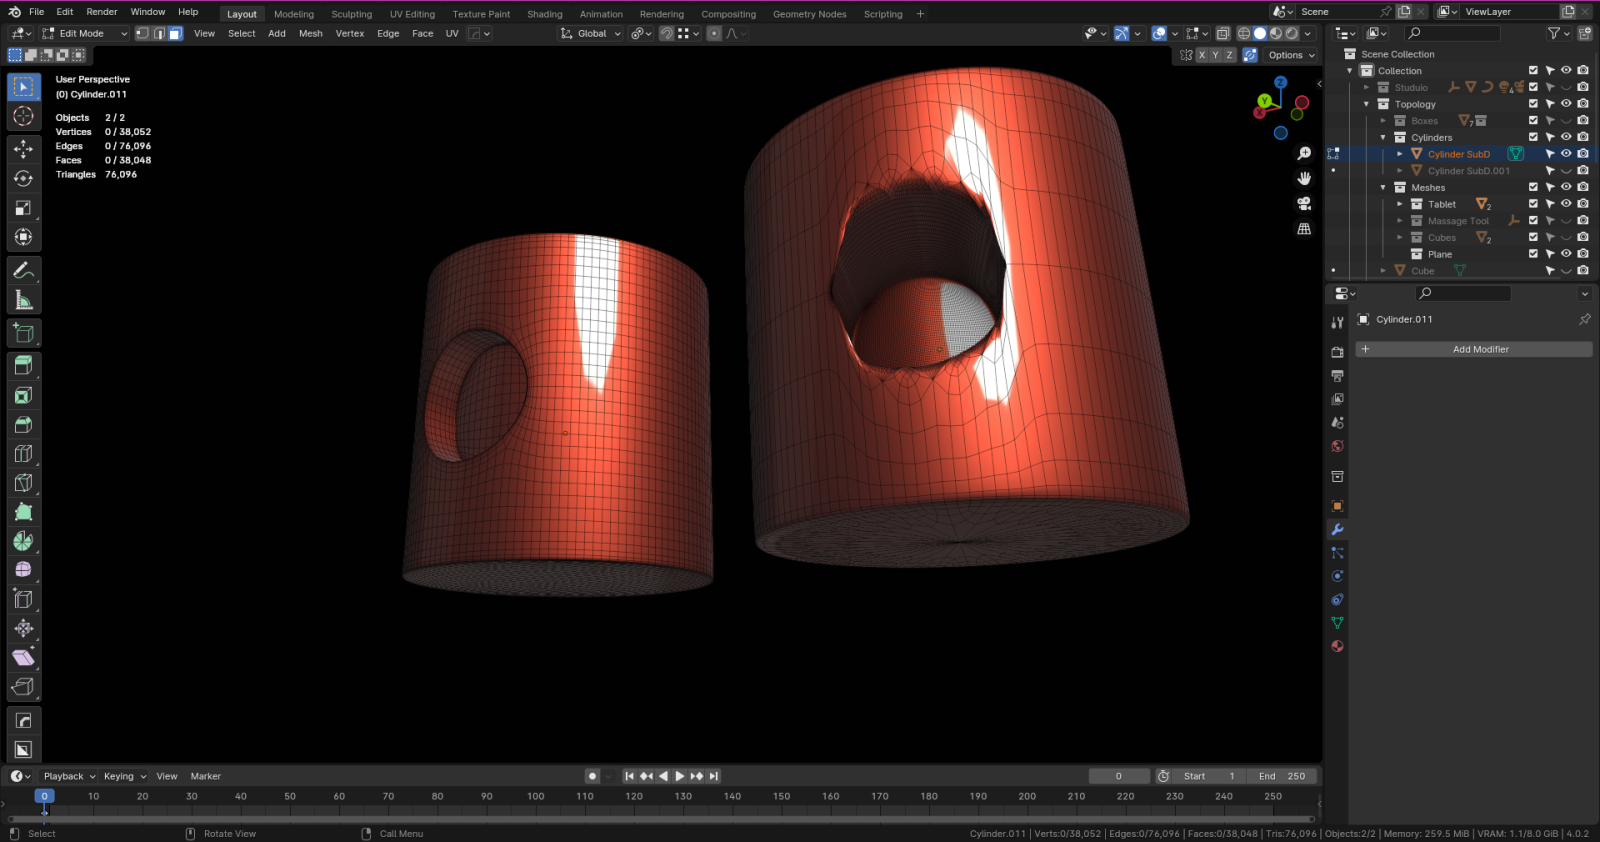This screenshot has height=842, width=1600.
Task: Select the Rotate tool
Action: pos(24,178)
